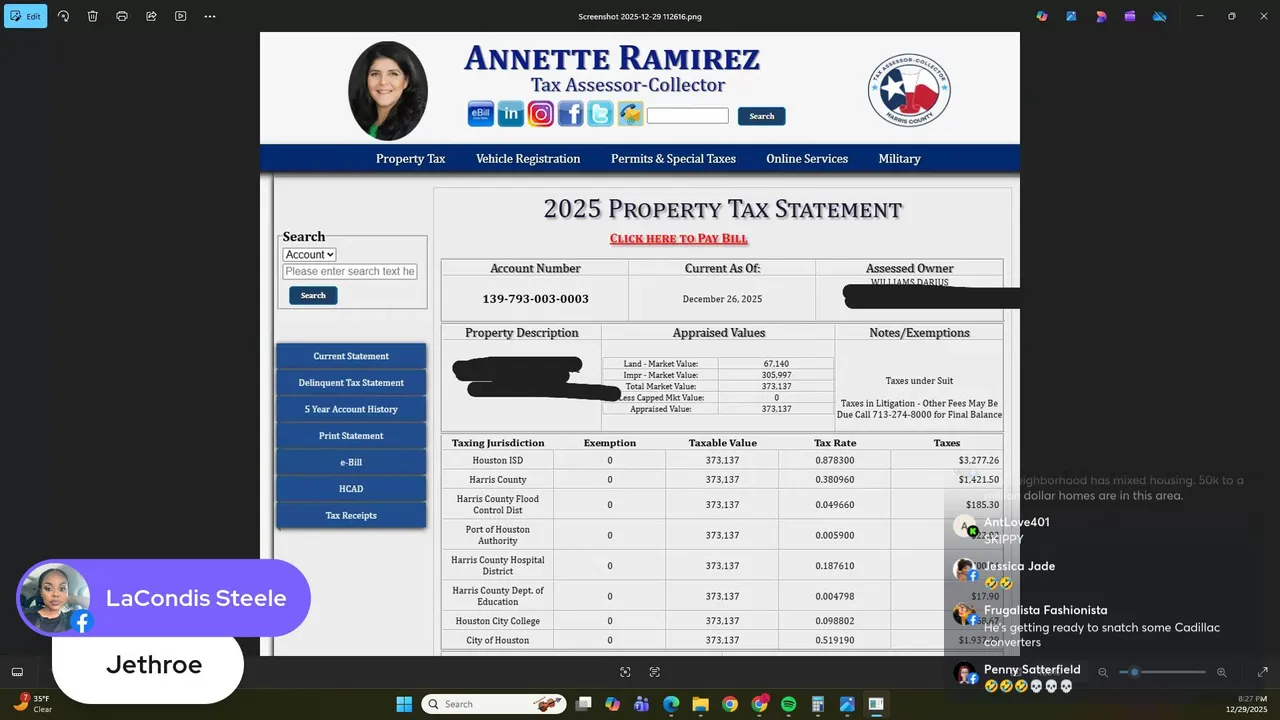The height and width of the screenshot is (720, 1280).
Task: Open File Explorer from the taskbar
Action: pos(700,704)
